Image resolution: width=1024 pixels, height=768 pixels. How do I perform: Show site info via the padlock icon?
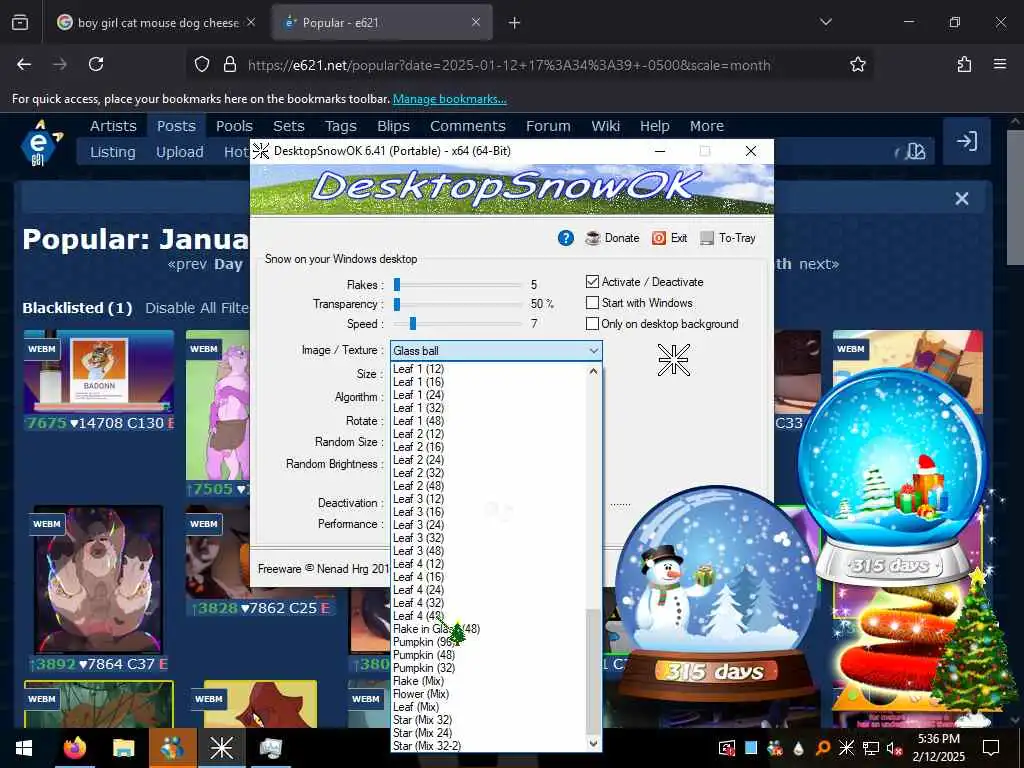229,65
